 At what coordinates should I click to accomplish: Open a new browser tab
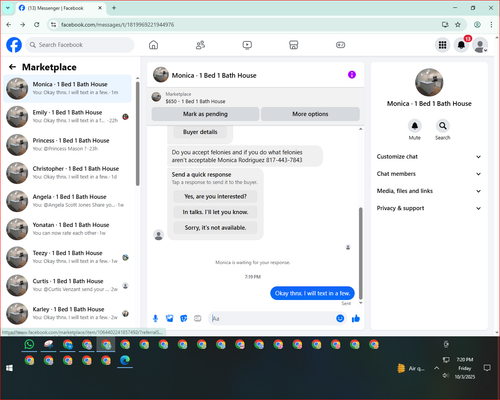[x=114, y=8]
